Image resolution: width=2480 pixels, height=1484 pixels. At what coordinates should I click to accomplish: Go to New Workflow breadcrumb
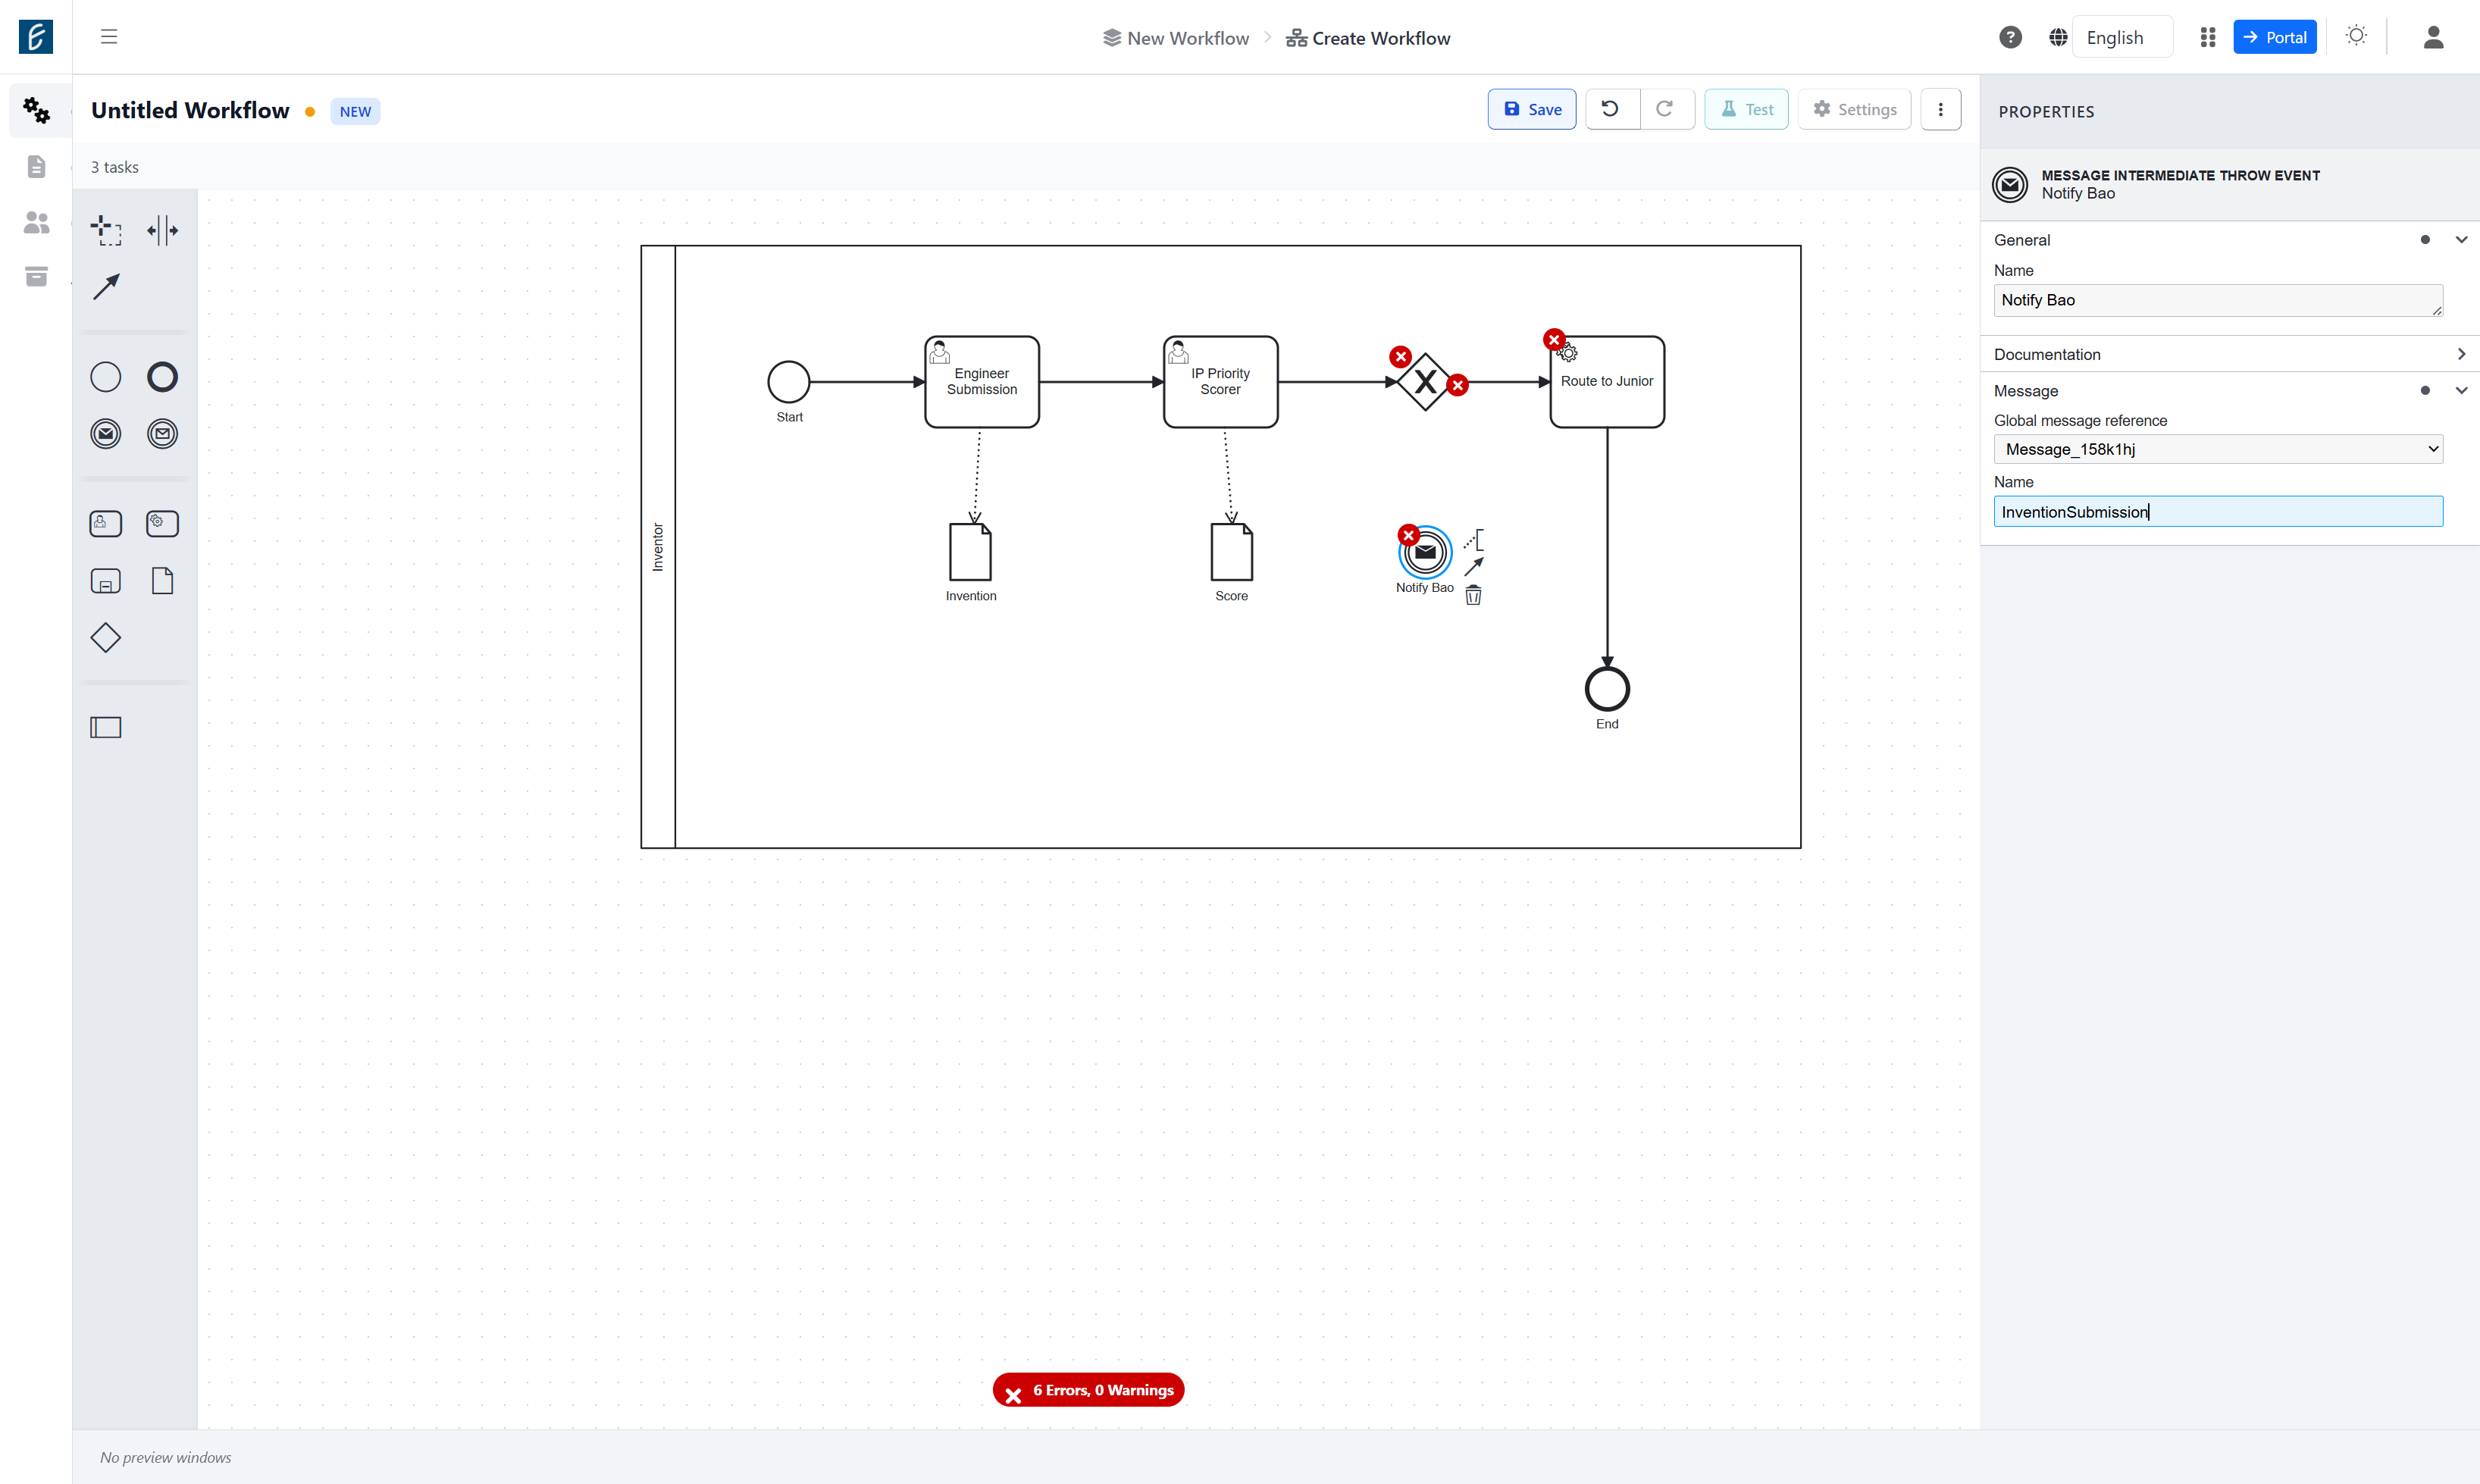(1176, 38)
